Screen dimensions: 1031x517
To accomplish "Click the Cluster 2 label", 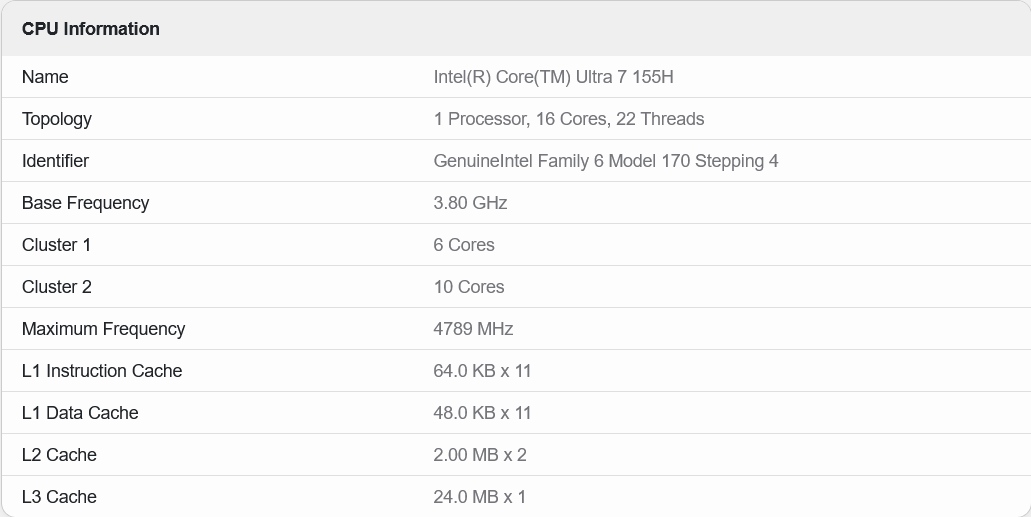I will tap(57, 287).
